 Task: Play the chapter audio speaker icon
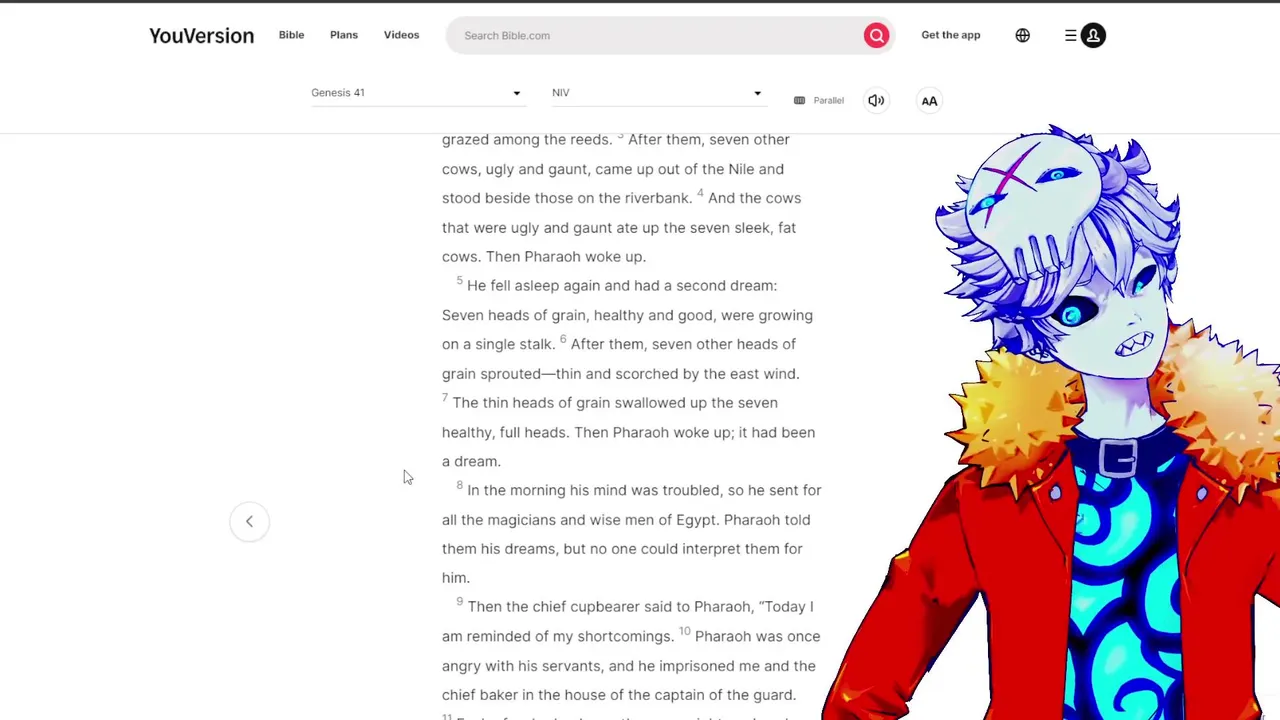(x=876, y=101)
